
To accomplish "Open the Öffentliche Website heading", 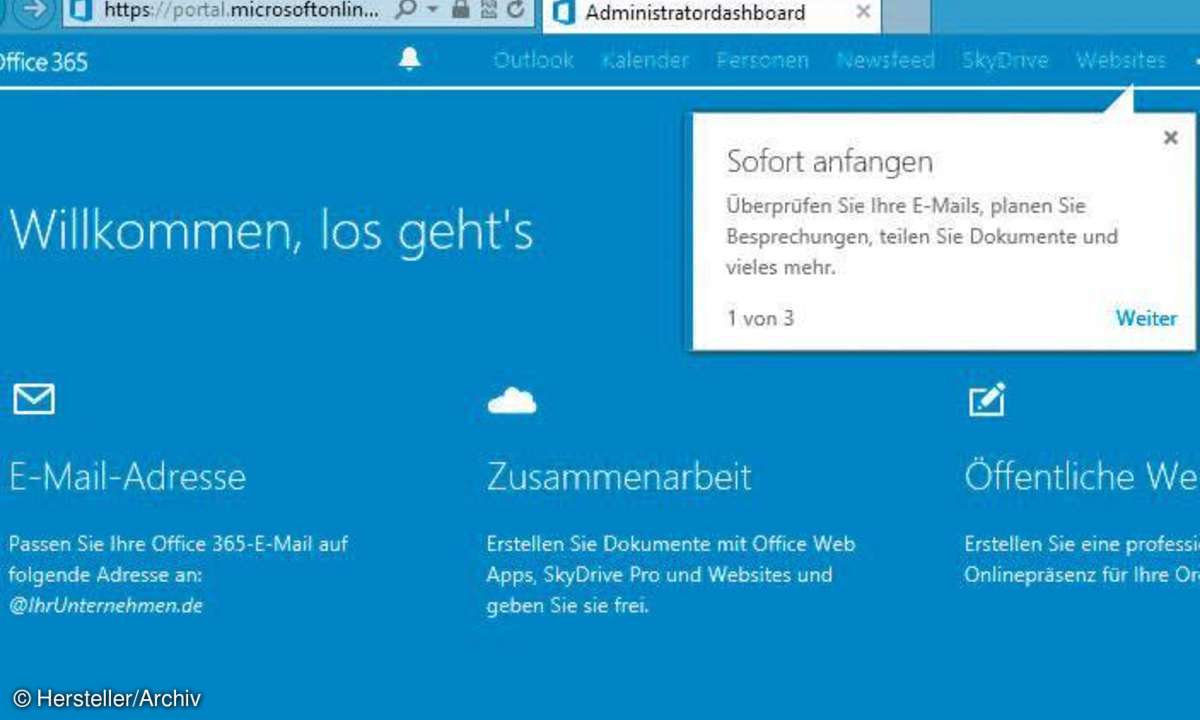I will pos(1082,476).
